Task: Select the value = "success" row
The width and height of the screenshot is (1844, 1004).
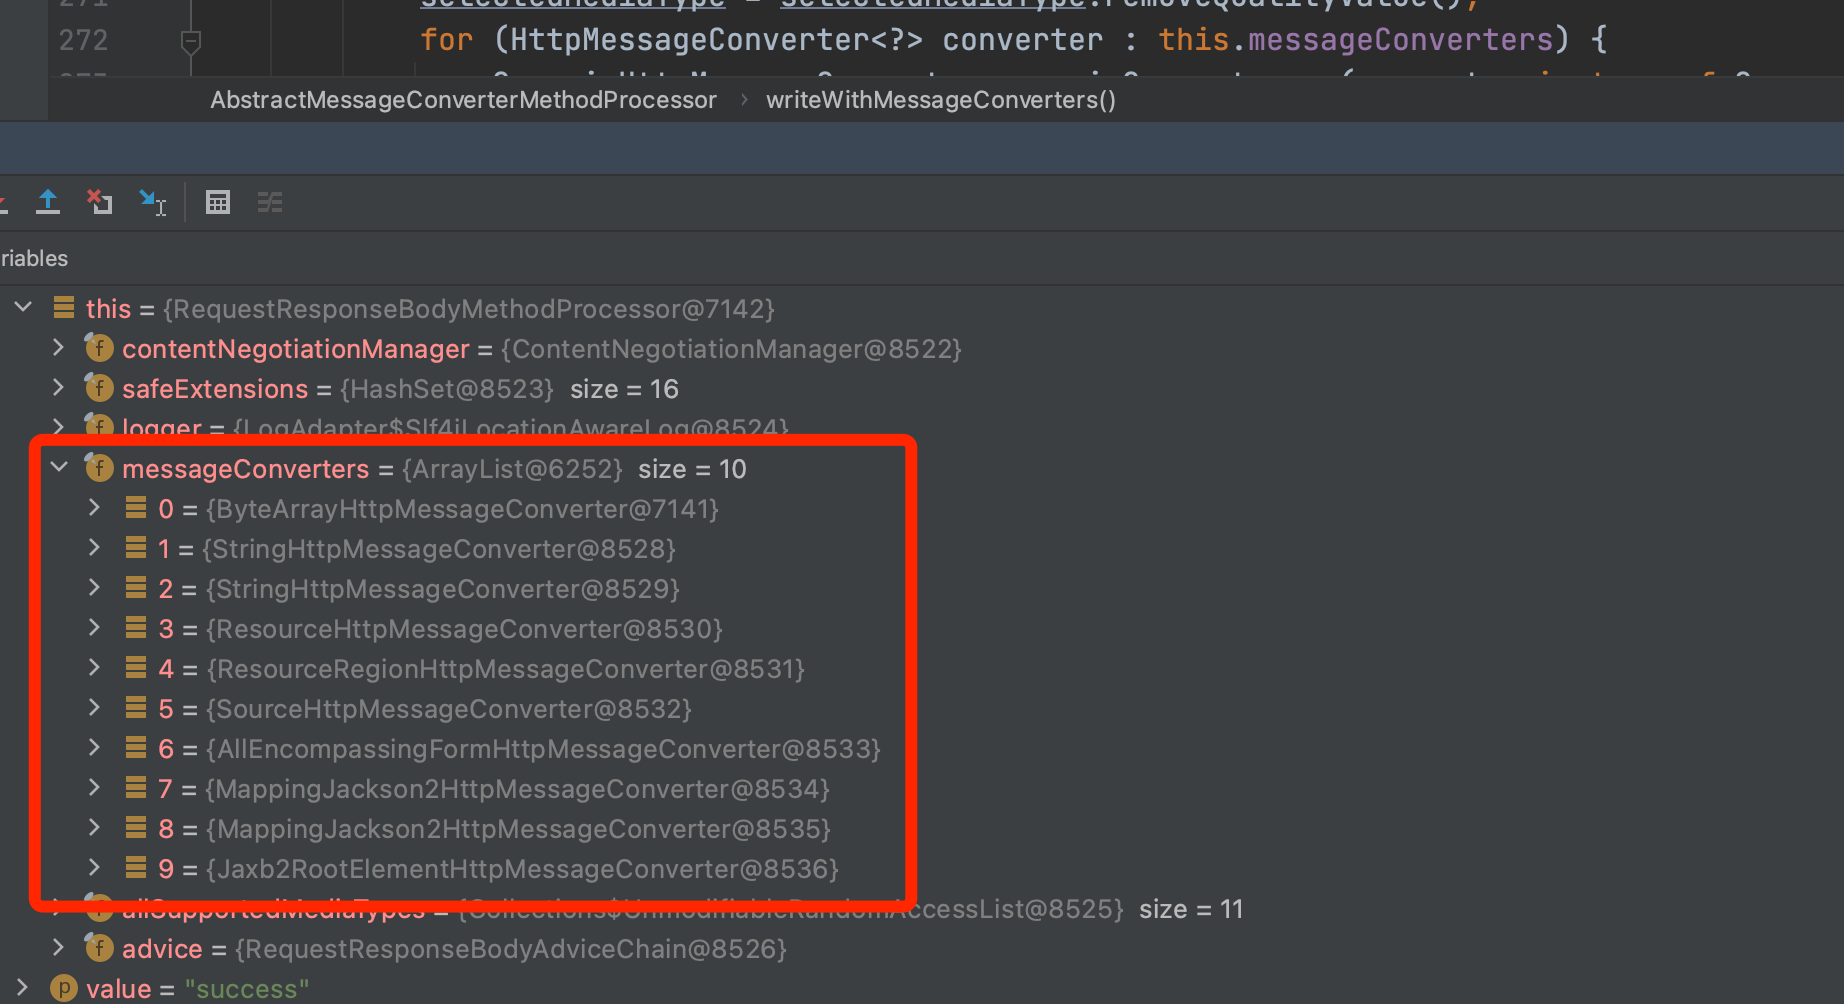Action: tap(922, 989)
